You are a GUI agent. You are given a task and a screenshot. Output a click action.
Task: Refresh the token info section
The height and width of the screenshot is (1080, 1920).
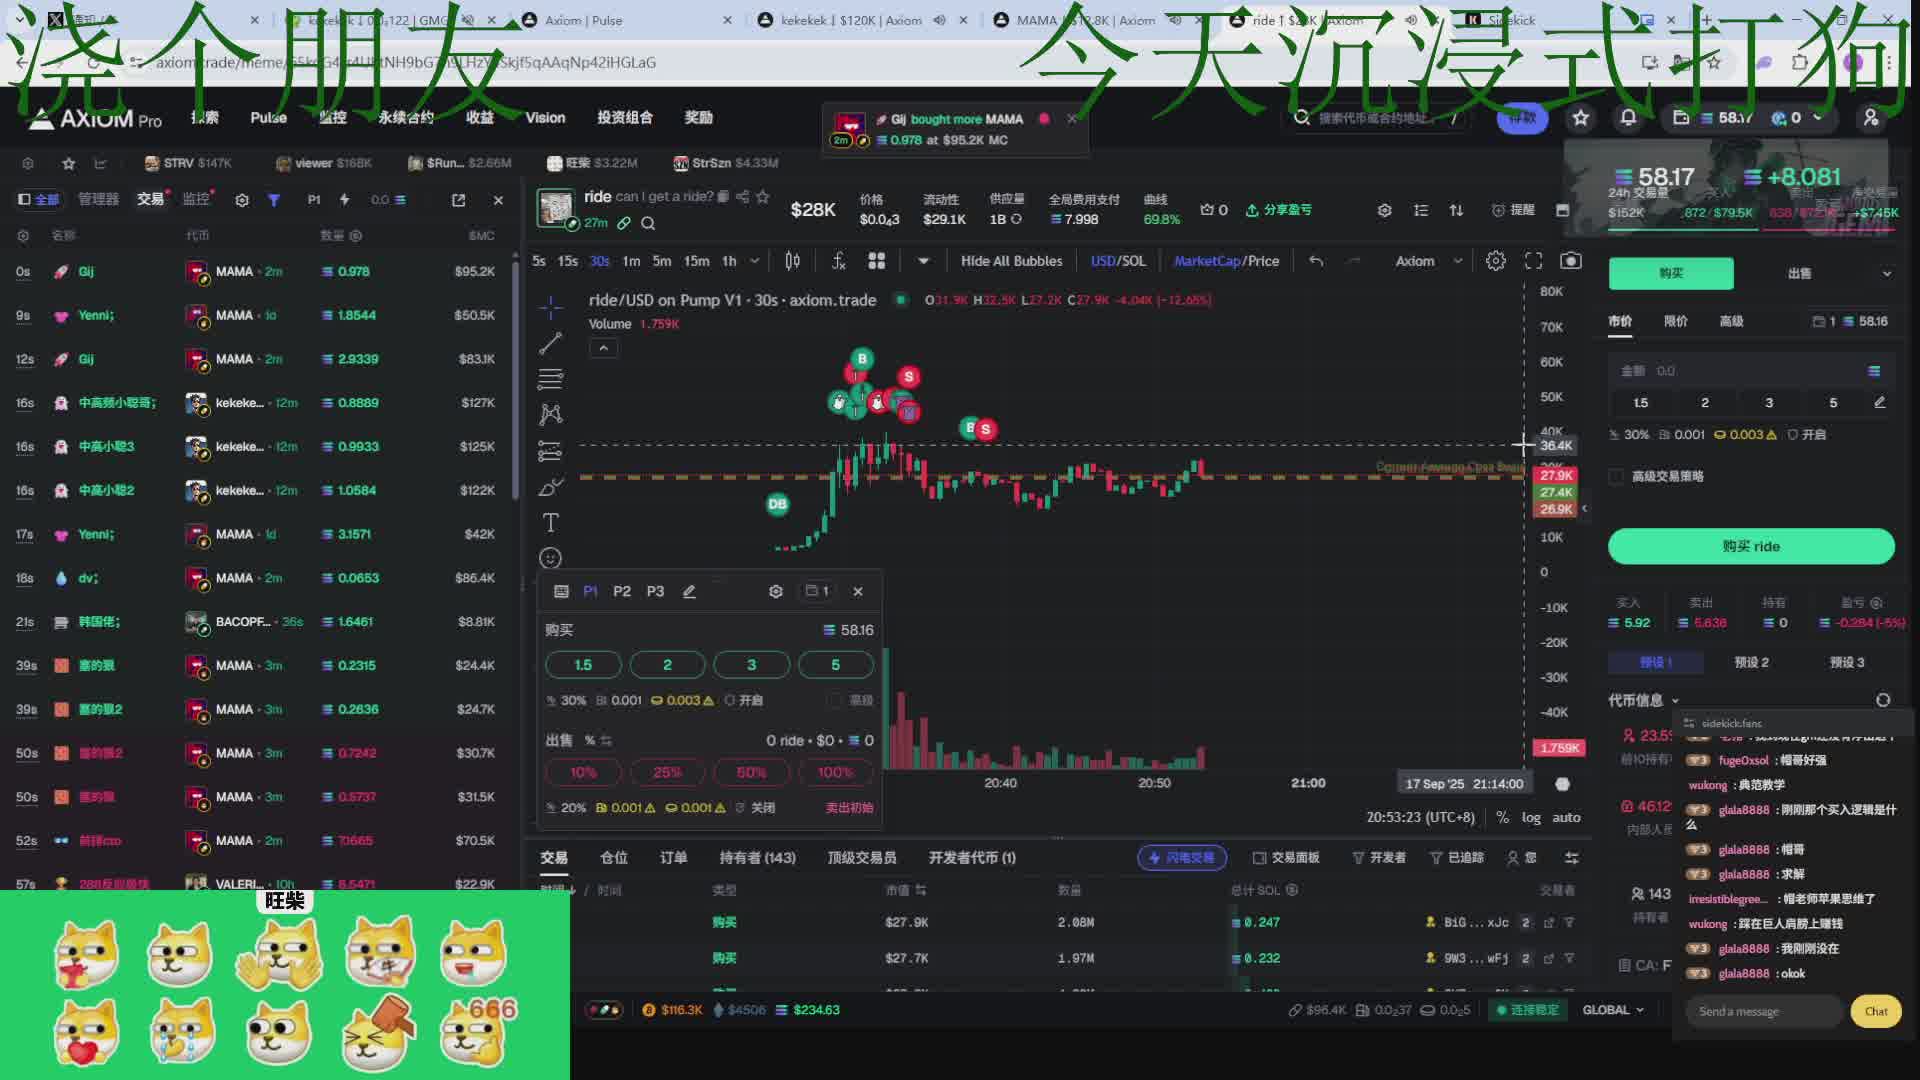point(1882,700)
